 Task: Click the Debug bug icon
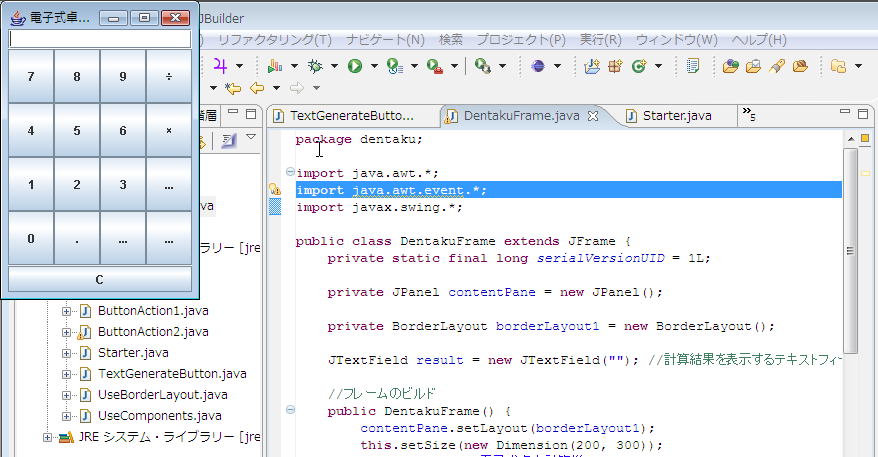(315, 67)
